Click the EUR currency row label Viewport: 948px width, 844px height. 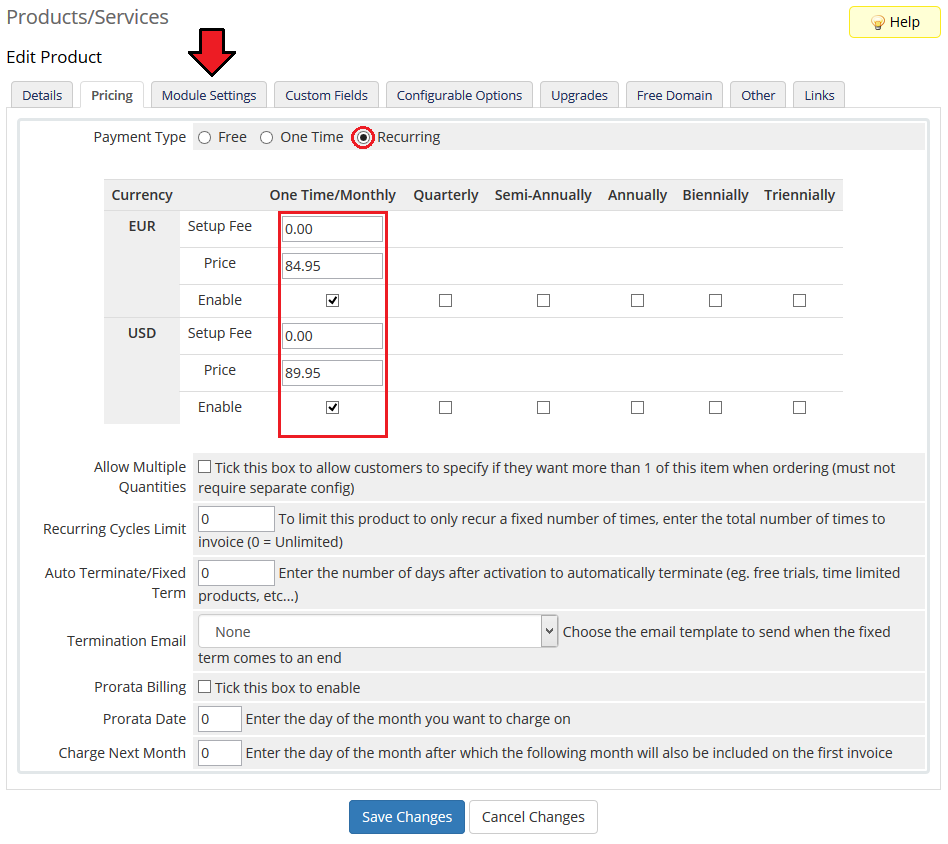point(142,226)
